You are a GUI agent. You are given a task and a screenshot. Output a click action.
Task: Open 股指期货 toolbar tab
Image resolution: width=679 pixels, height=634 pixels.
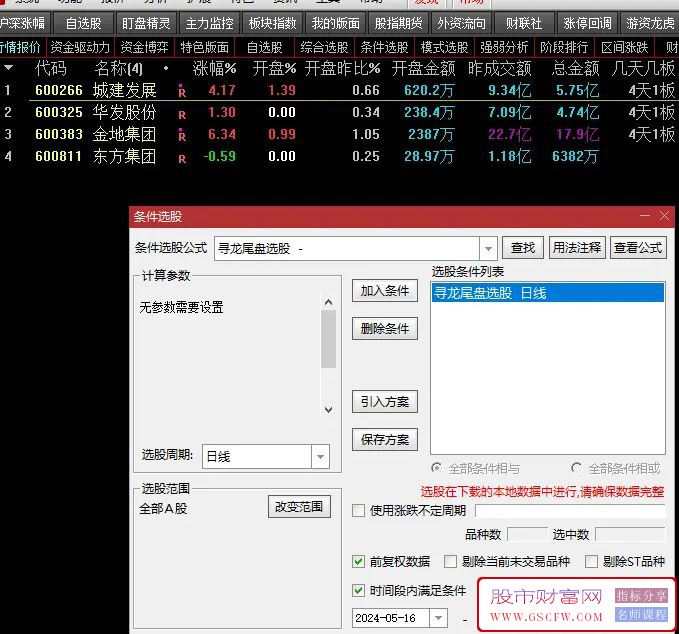point(398,23)
